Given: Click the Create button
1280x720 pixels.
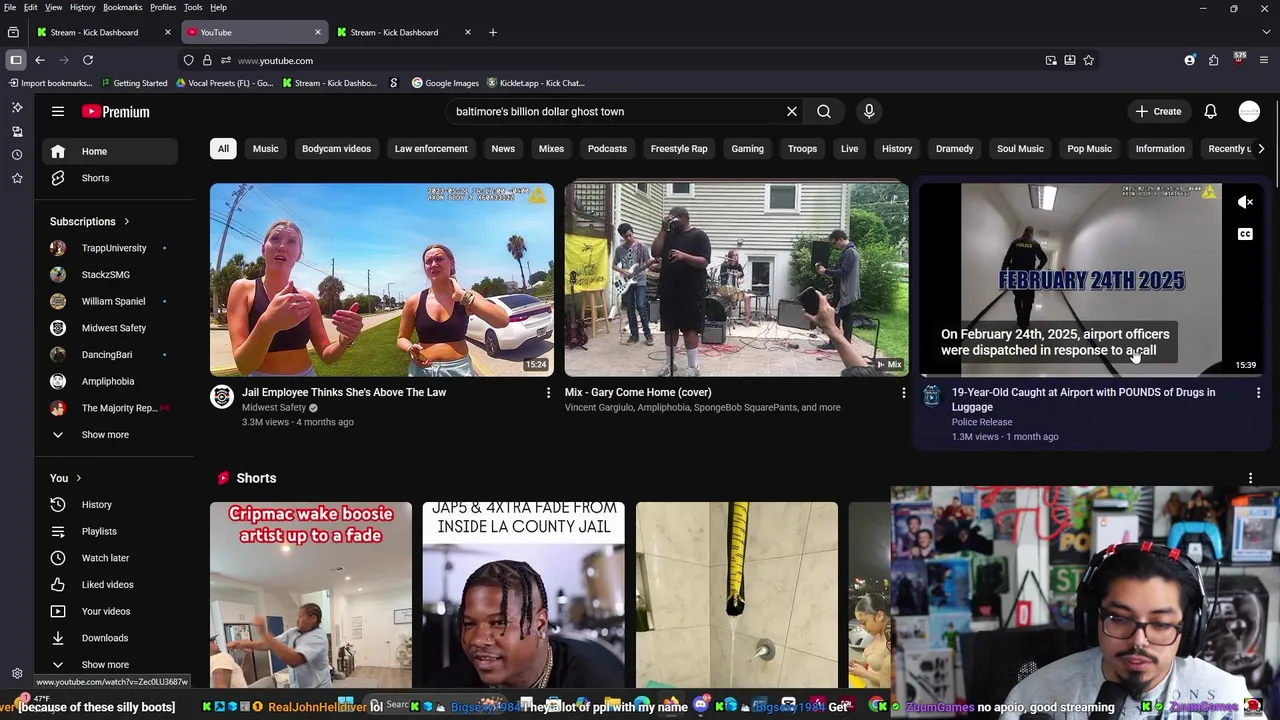Looking at the screenshot, I should [x=1158, y=111].
